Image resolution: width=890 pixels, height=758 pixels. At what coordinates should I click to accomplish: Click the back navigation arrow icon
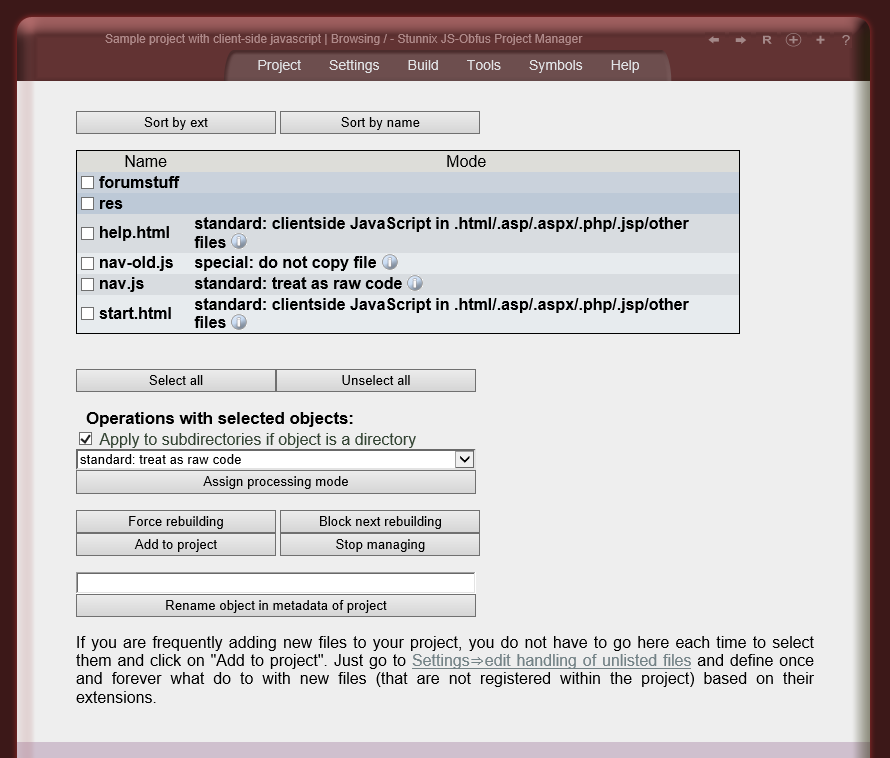point(713,39)
